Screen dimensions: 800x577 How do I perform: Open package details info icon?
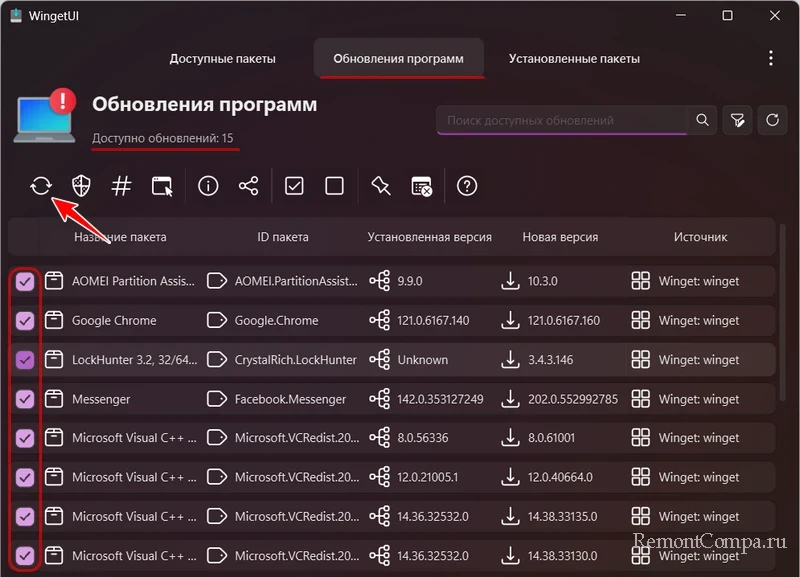208,186
